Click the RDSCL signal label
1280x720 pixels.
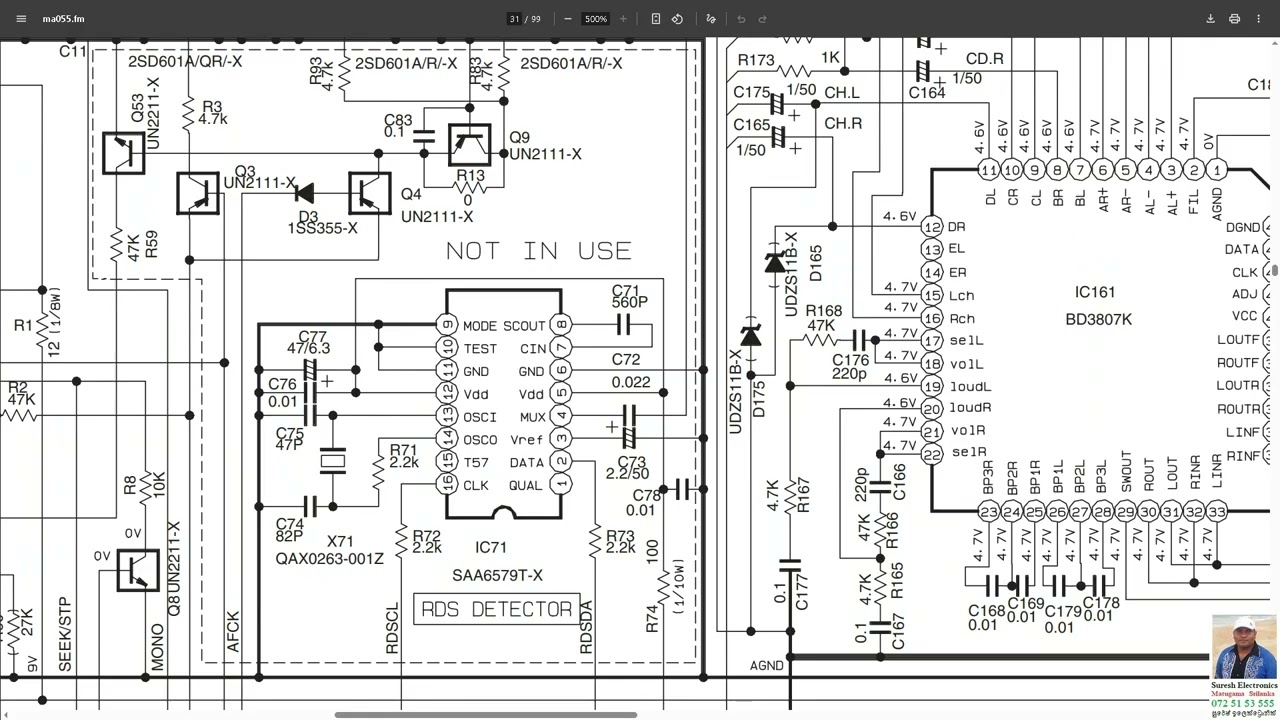[392, 628]
